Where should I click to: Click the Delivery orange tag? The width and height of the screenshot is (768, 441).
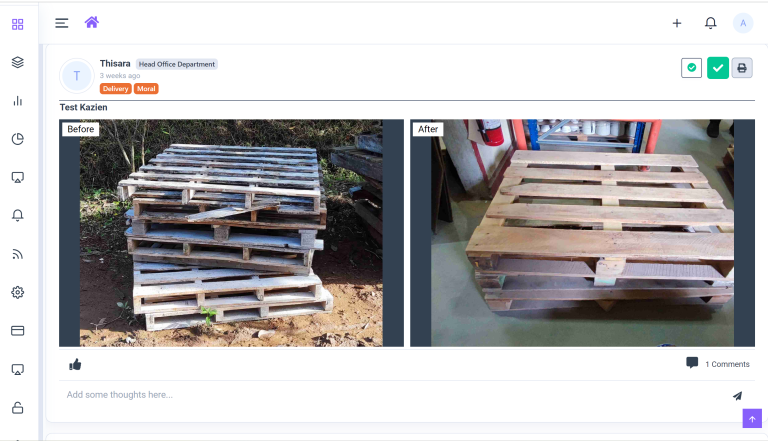(x=116, y=89)
